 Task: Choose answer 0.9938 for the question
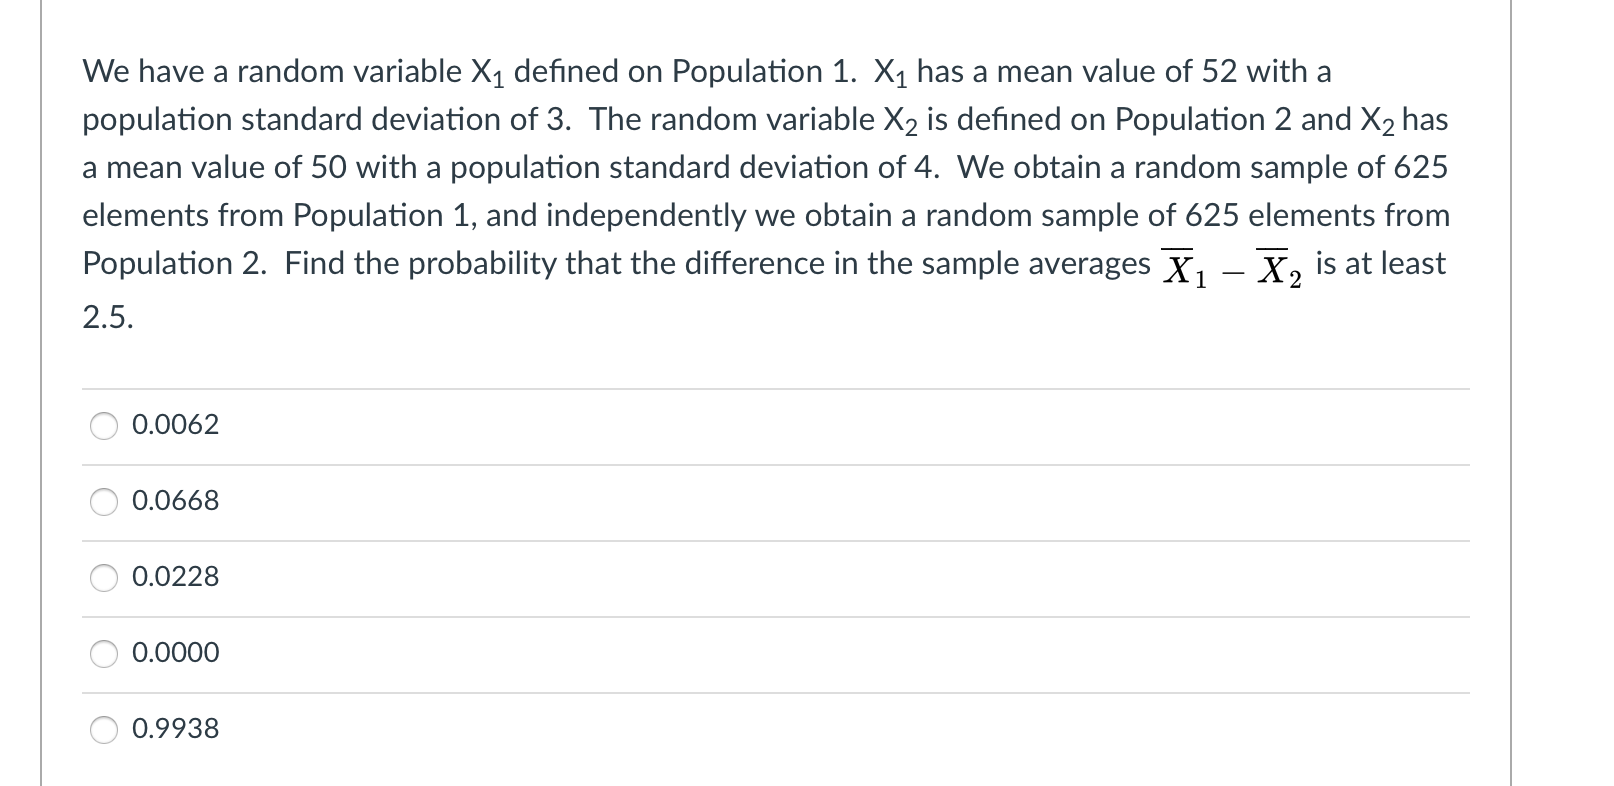[x=104, y=729]
